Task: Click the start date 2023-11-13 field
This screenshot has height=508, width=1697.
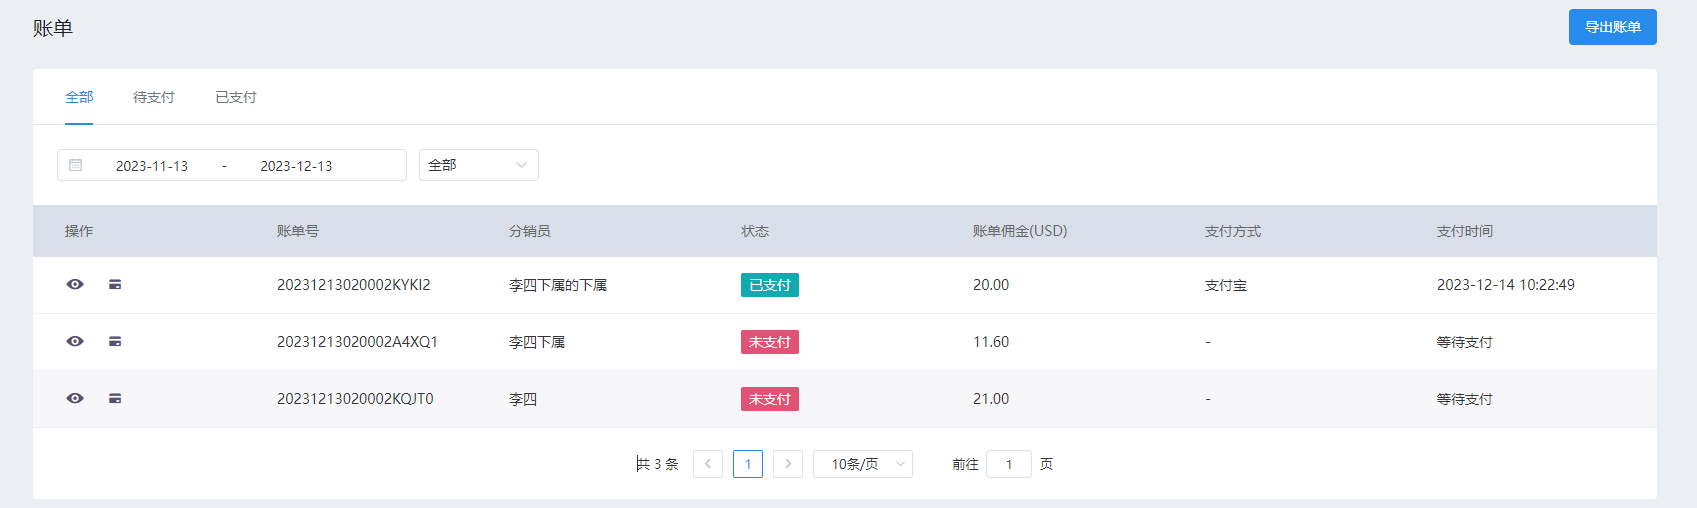Action: [152, 166]
